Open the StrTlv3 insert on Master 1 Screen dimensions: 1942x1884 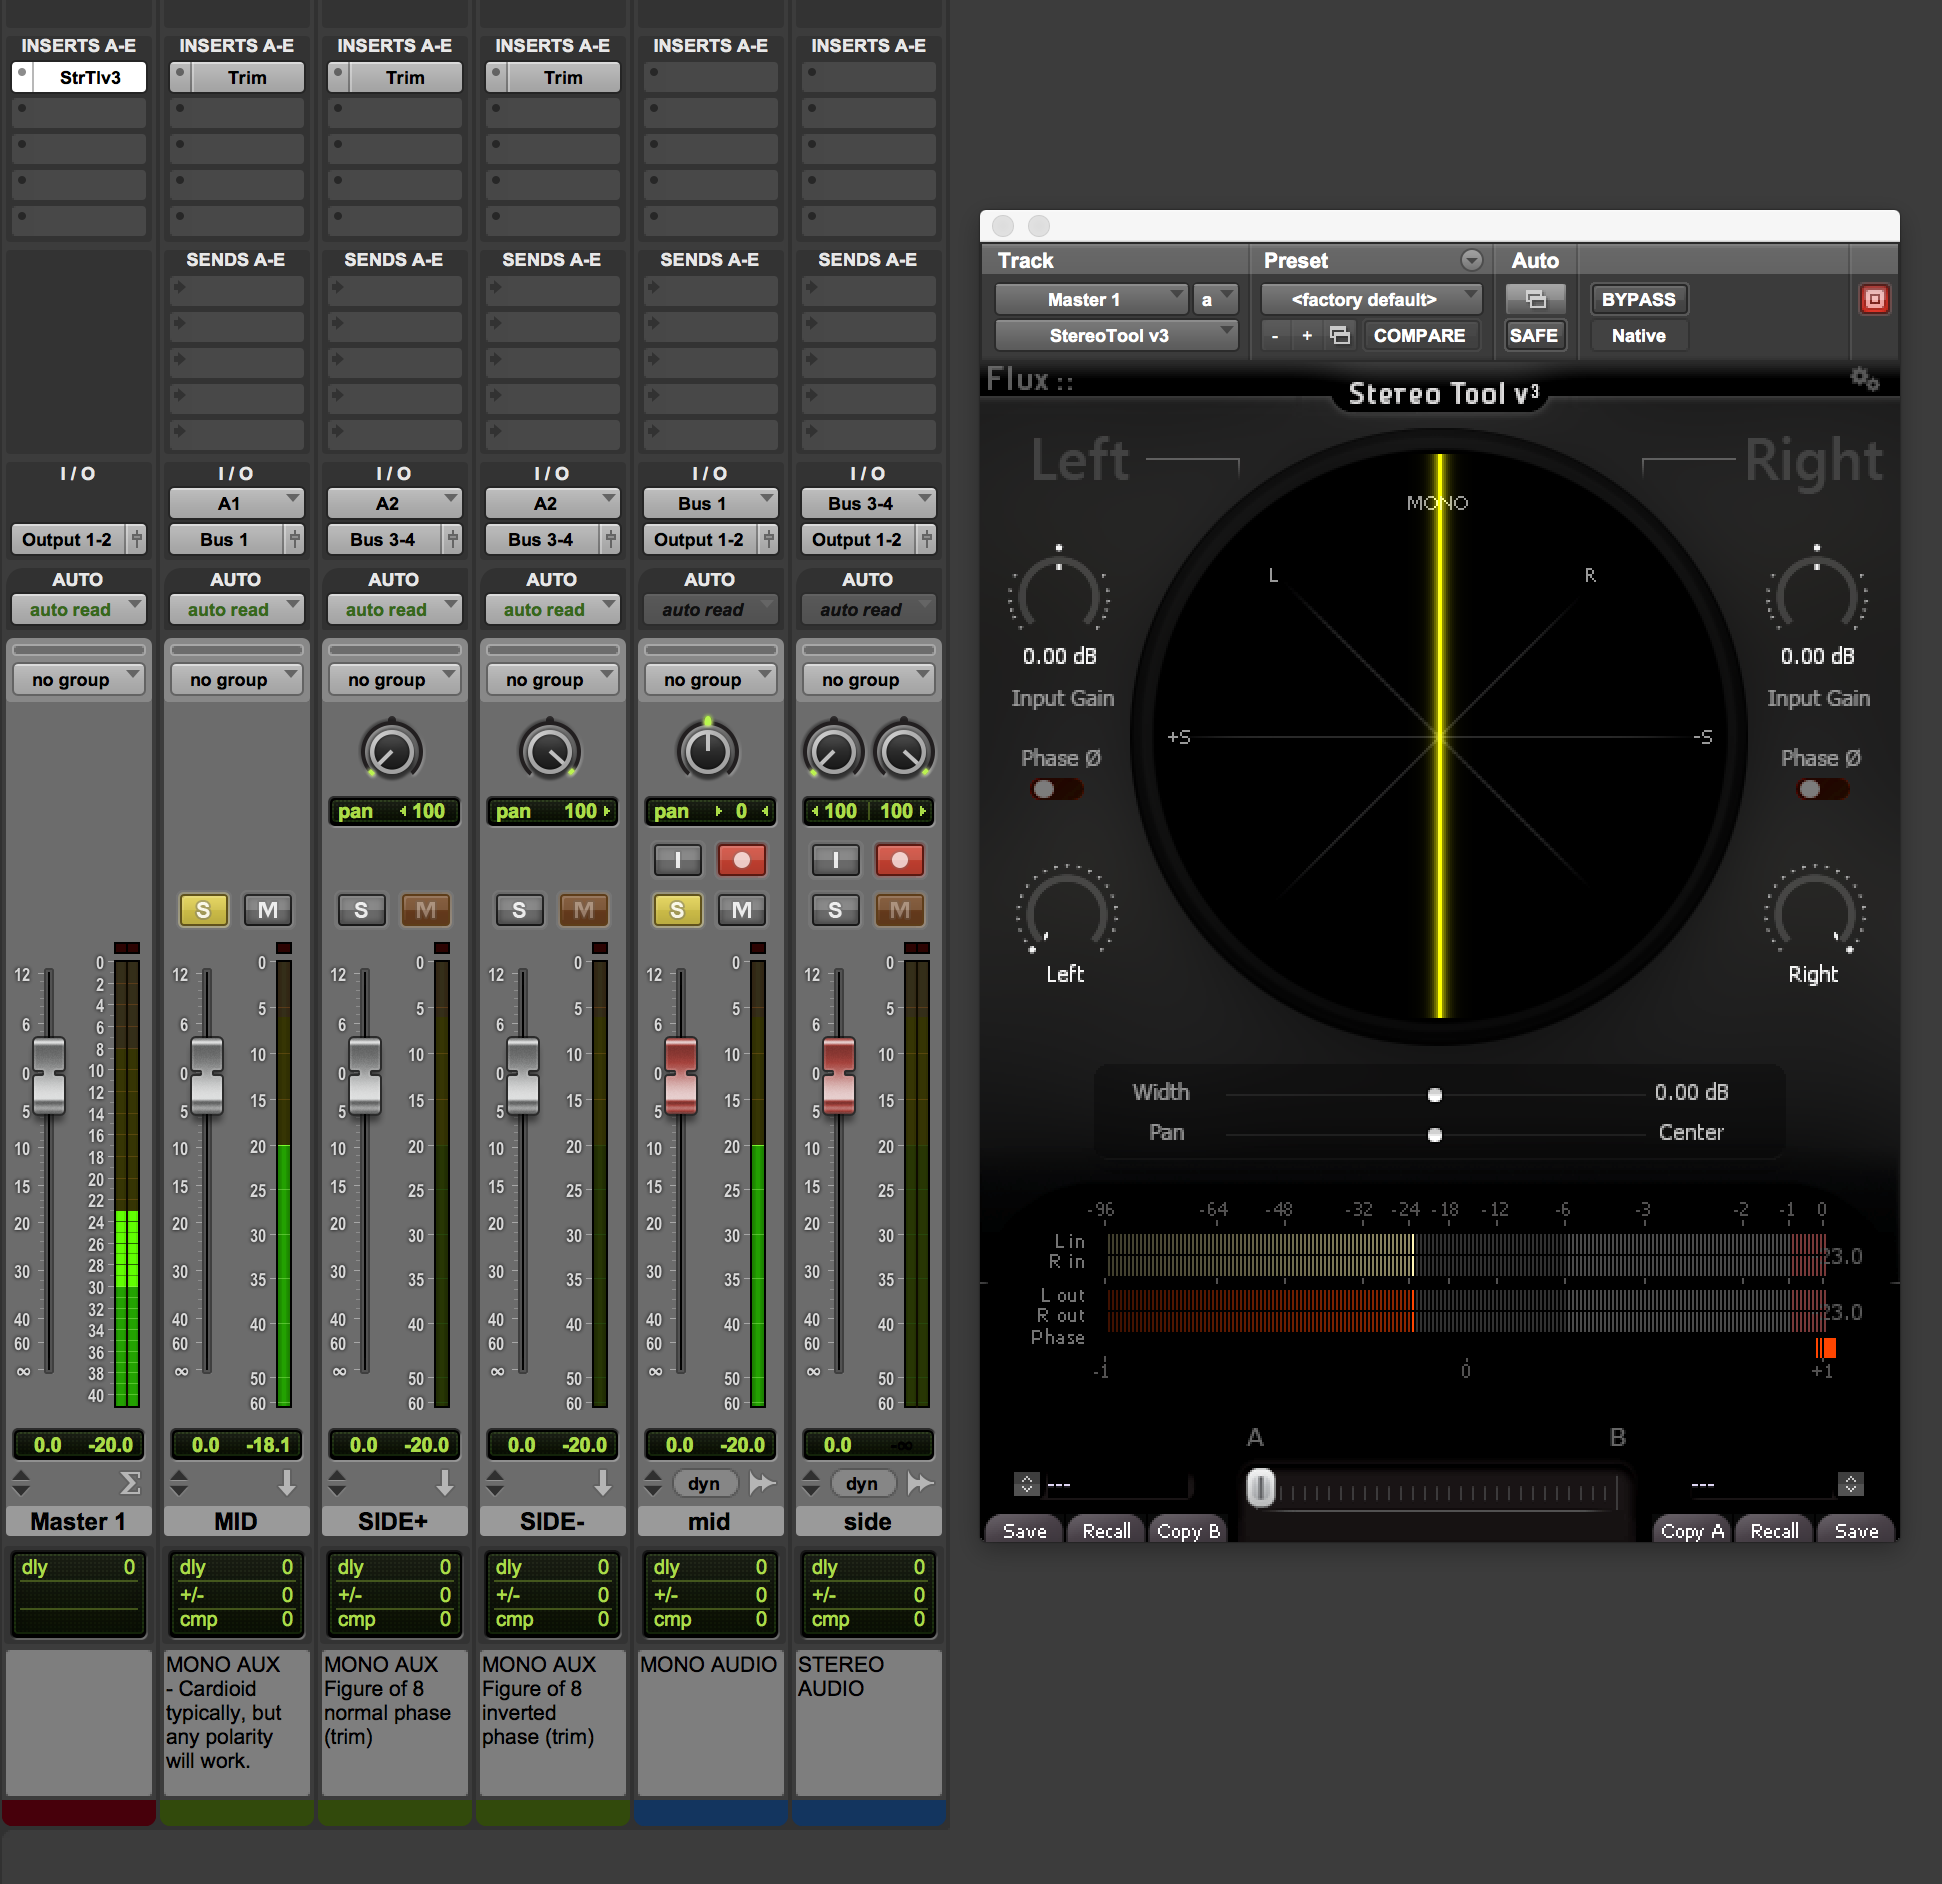coord(90,77)
